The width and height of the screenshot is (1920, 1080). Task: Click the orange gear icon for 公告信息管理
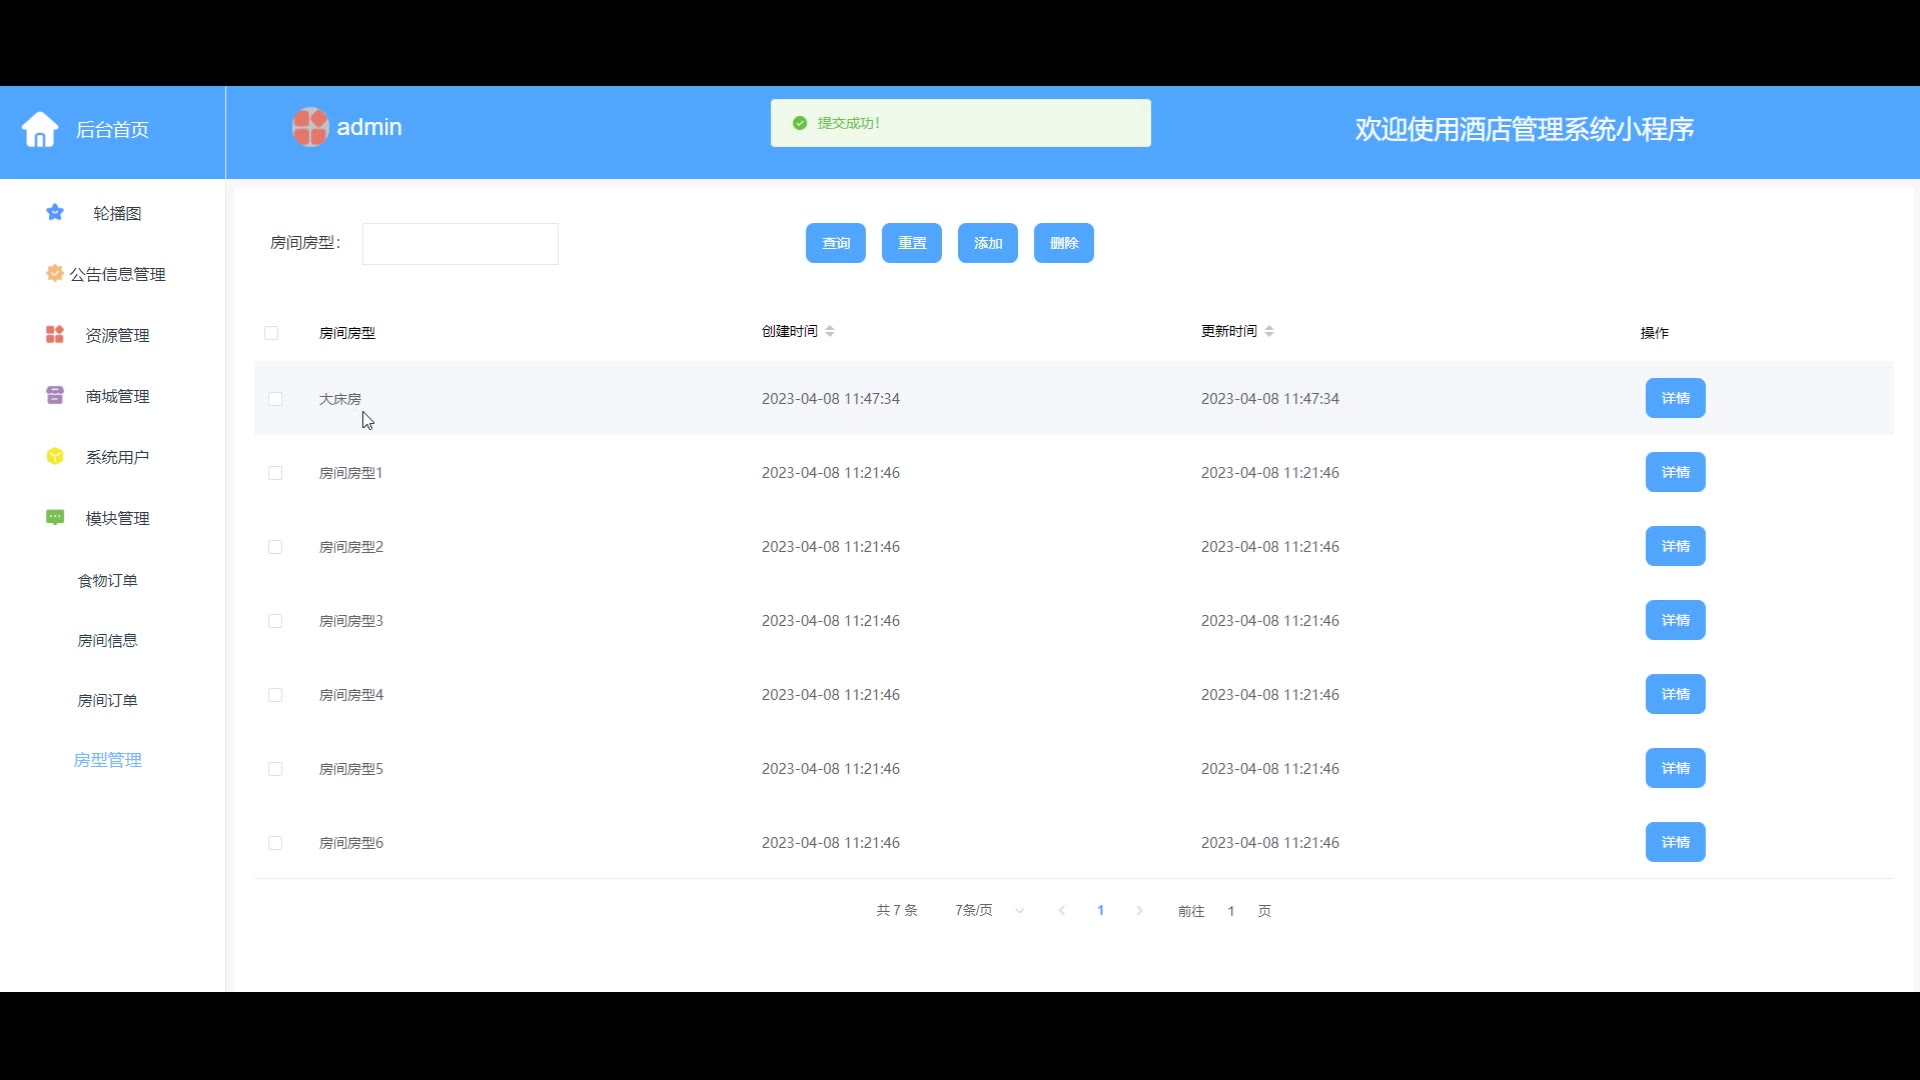55,273
